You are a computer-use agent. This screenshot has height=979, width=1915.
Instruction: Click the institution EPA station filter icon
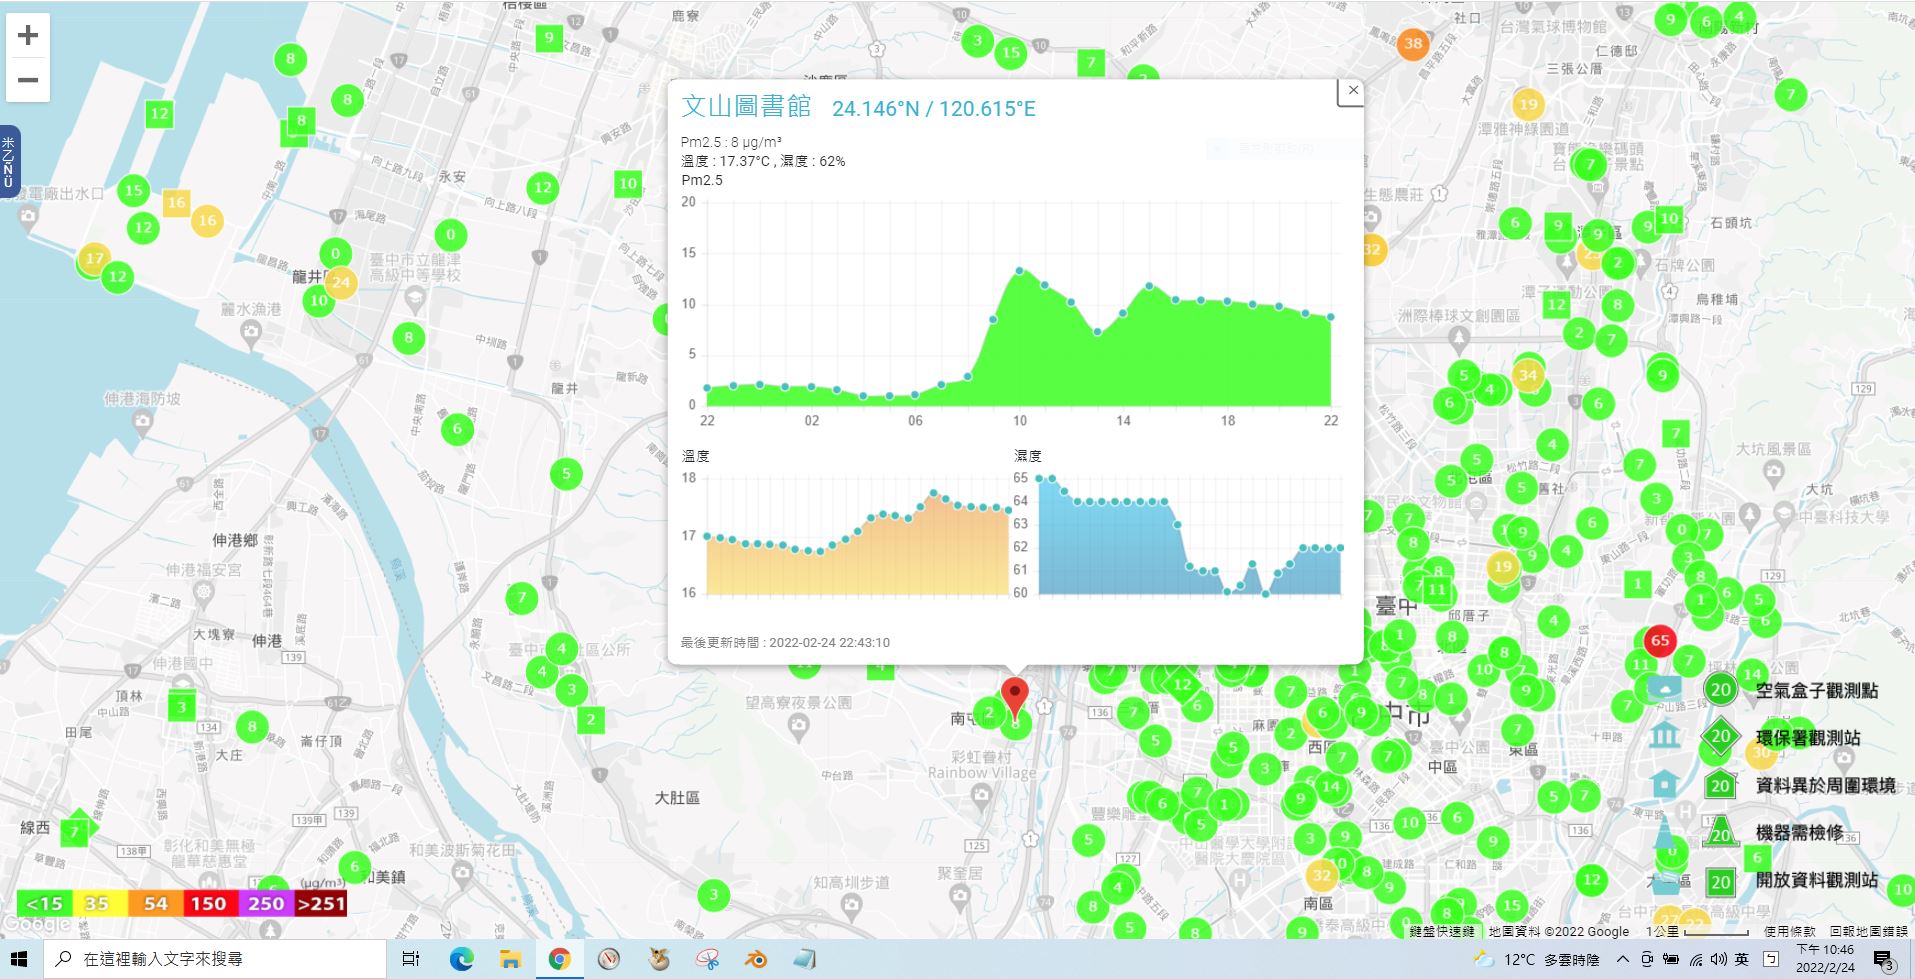pos(1665,736)
